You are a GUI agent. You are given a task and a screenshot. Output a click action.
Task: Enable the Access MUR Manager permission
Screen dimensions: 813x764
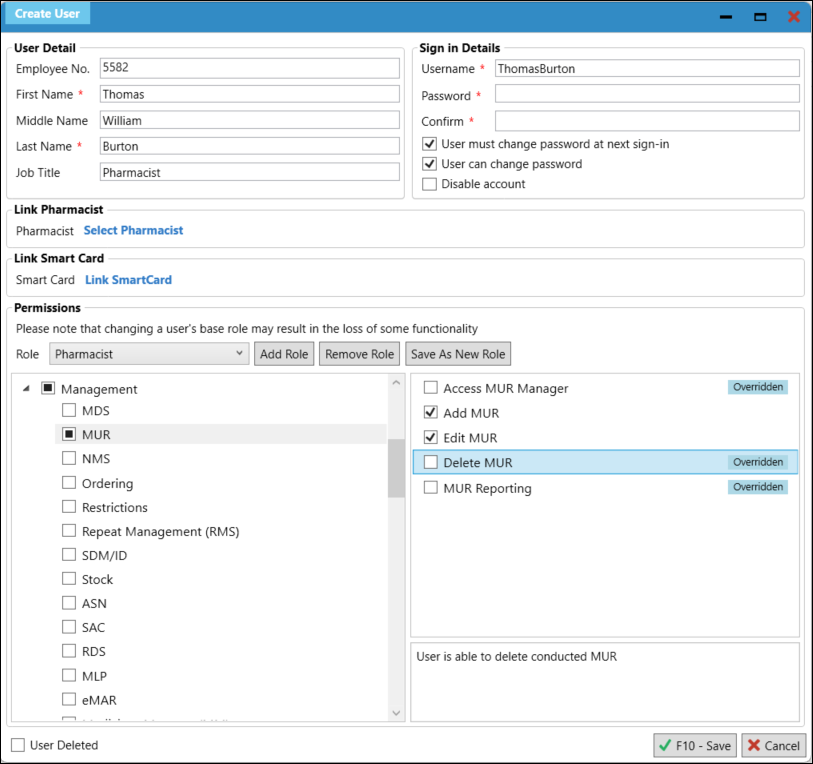(x=431, y=388)
